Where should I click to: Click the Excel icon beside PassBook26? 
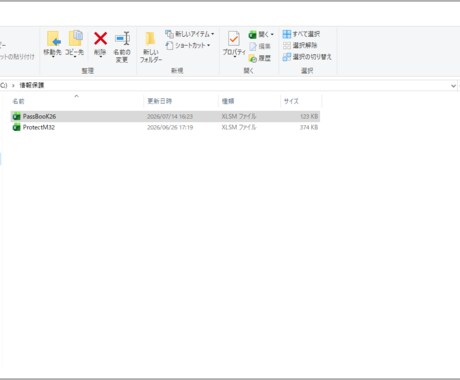coord(16,116)
